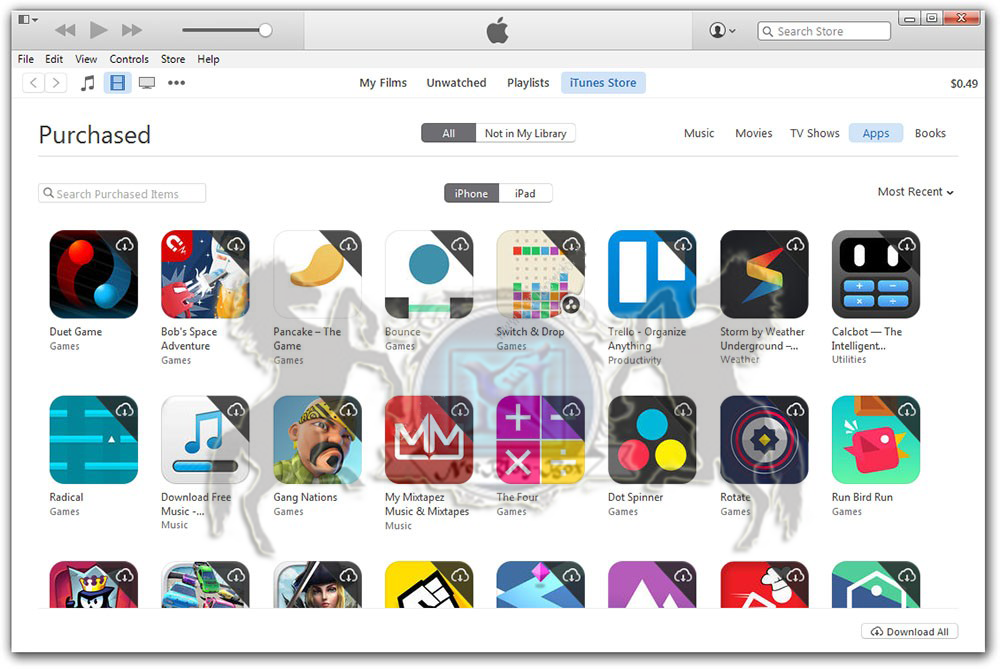
Task: Select the Movies library film icon
Action: 117,83
